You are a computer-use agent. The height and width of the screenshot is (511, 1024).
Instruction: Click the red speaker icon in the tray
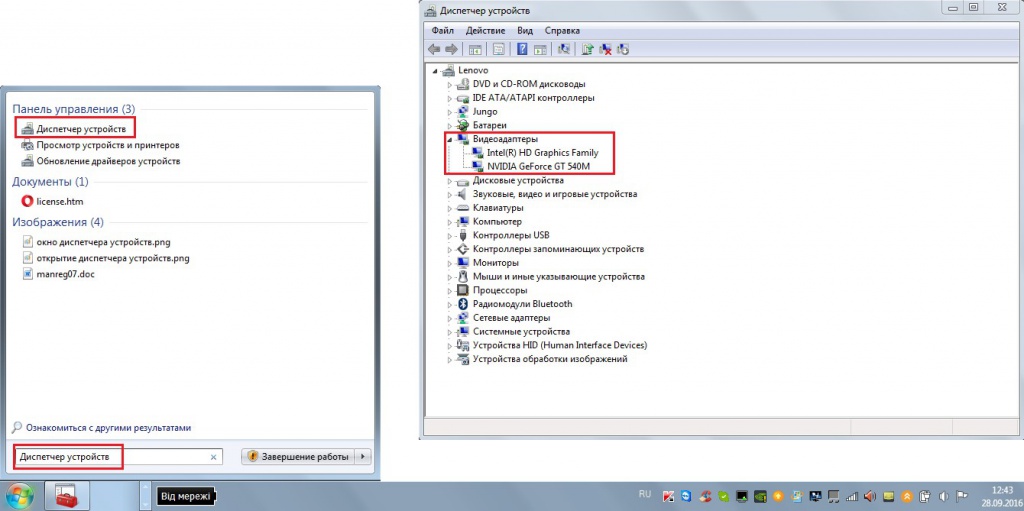point(871,496)
